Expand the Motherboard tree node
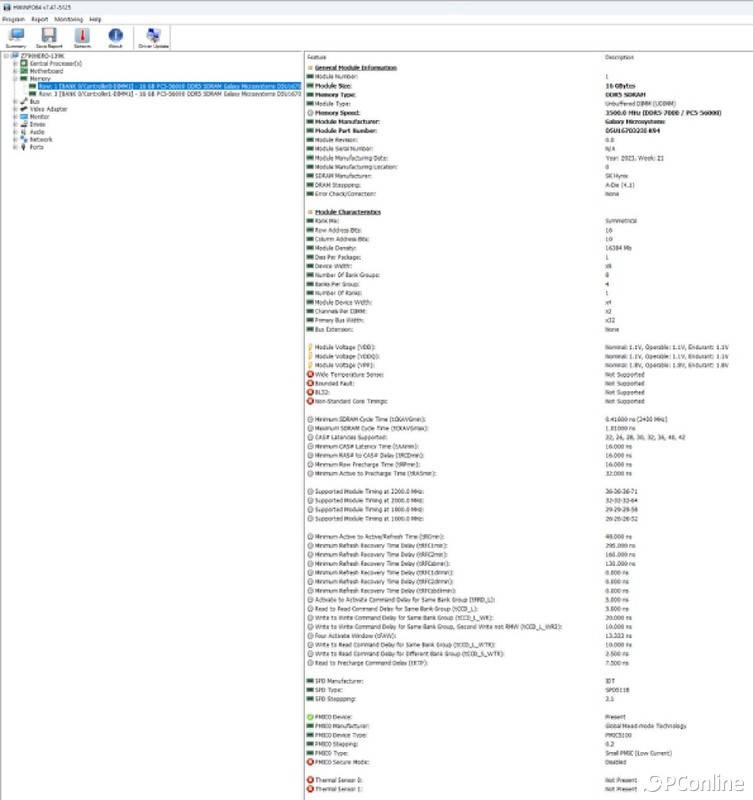 pos(14,71)
